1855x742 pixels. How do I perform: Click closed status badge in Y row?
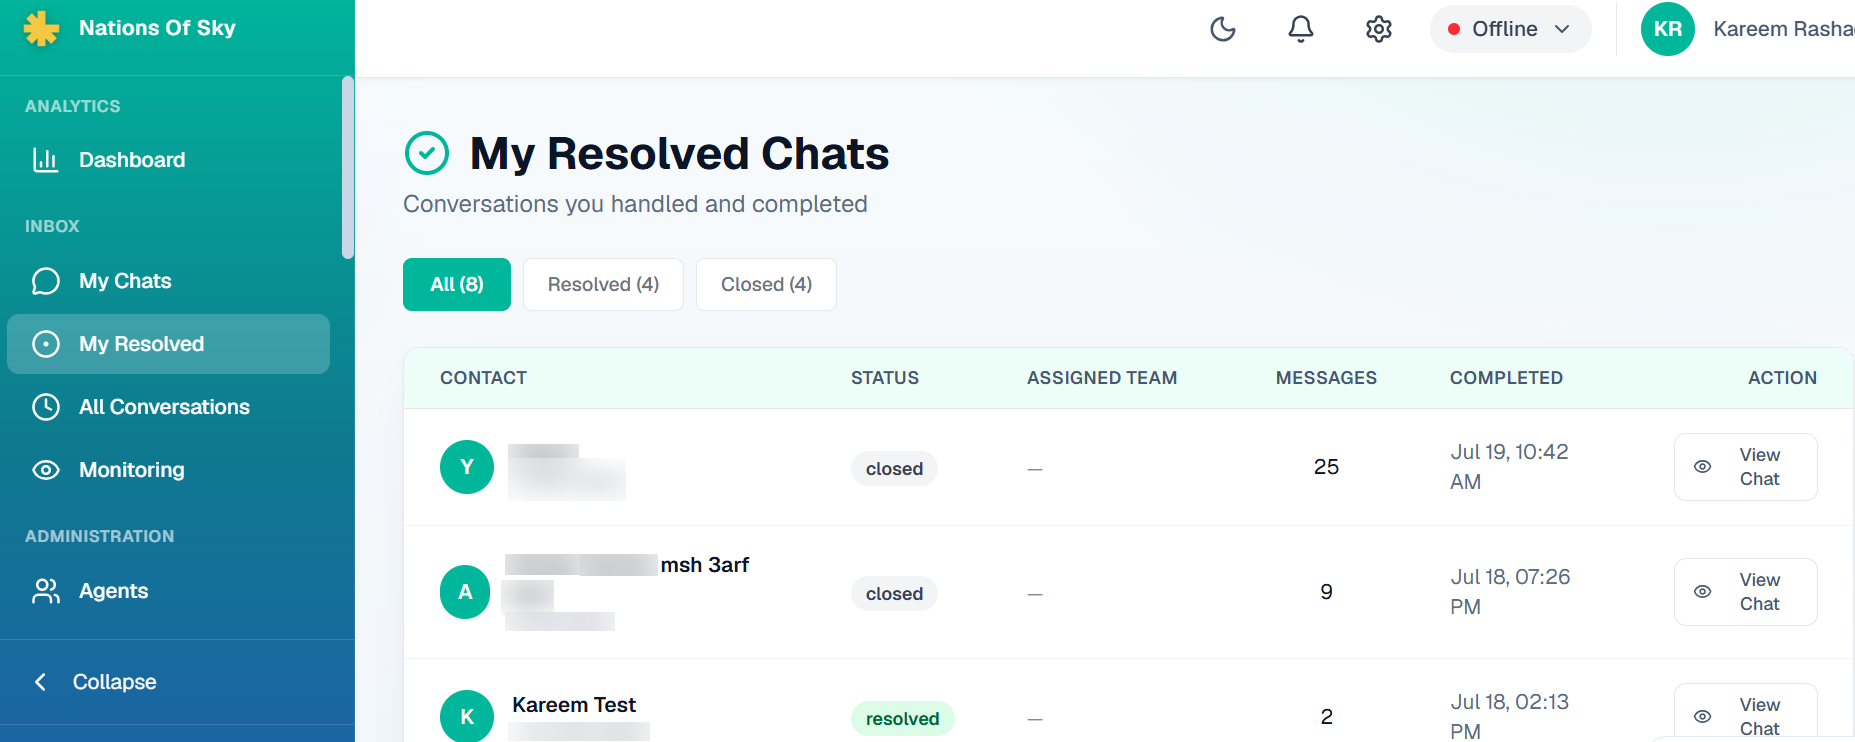(x=894, y=469)
